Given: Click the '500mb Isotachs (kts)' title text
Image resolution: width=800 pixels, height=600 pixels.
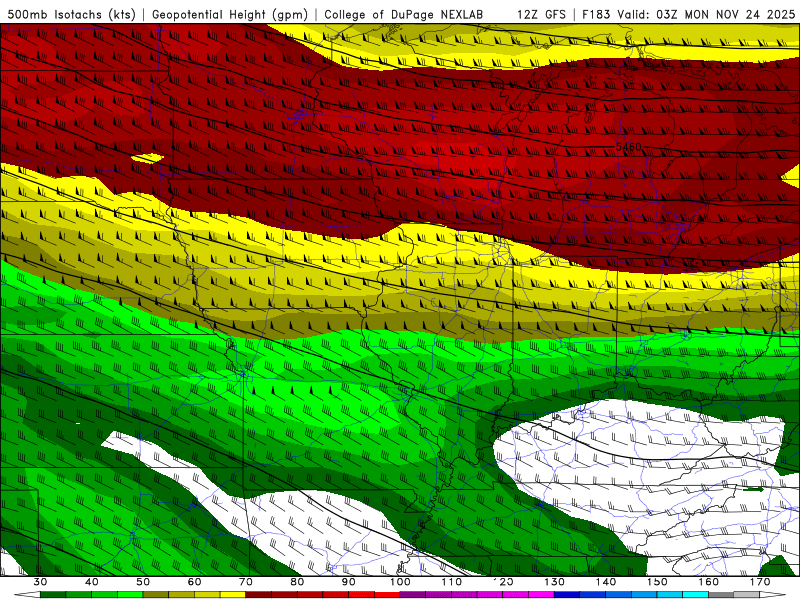Looking at the screenshot, I should click(x=71, y=14).
